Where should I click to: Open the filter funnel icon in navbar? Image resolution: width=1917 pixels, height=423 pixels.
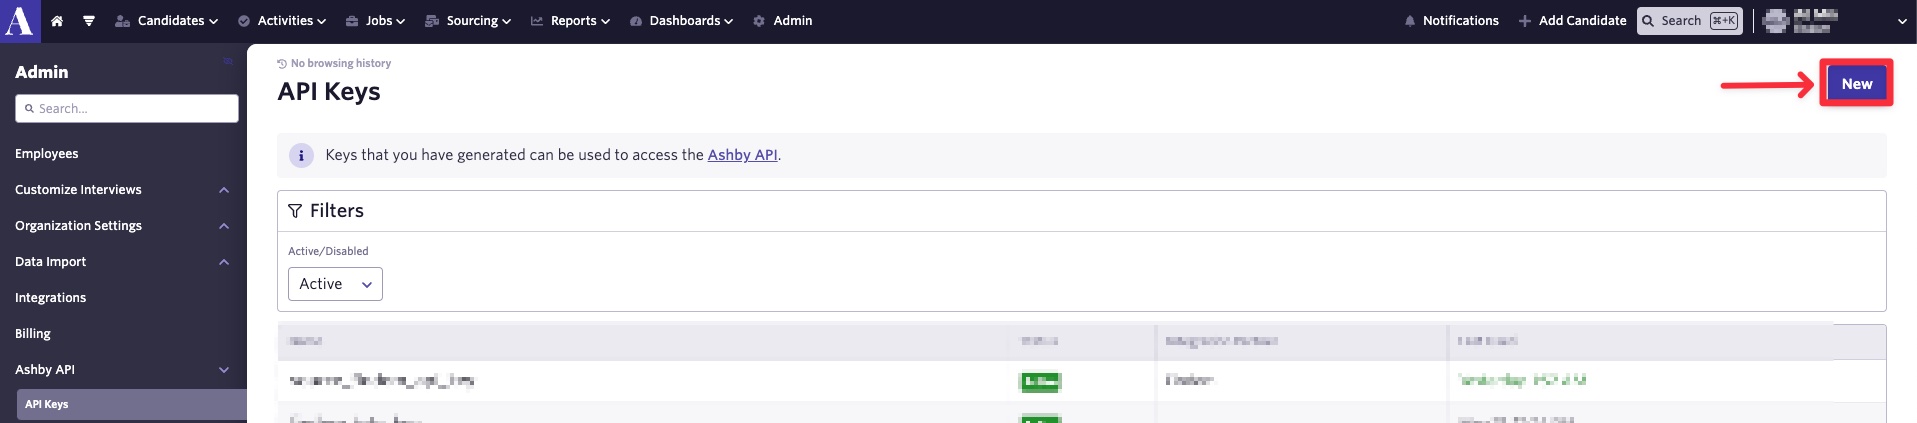click(x=89, y=21)
